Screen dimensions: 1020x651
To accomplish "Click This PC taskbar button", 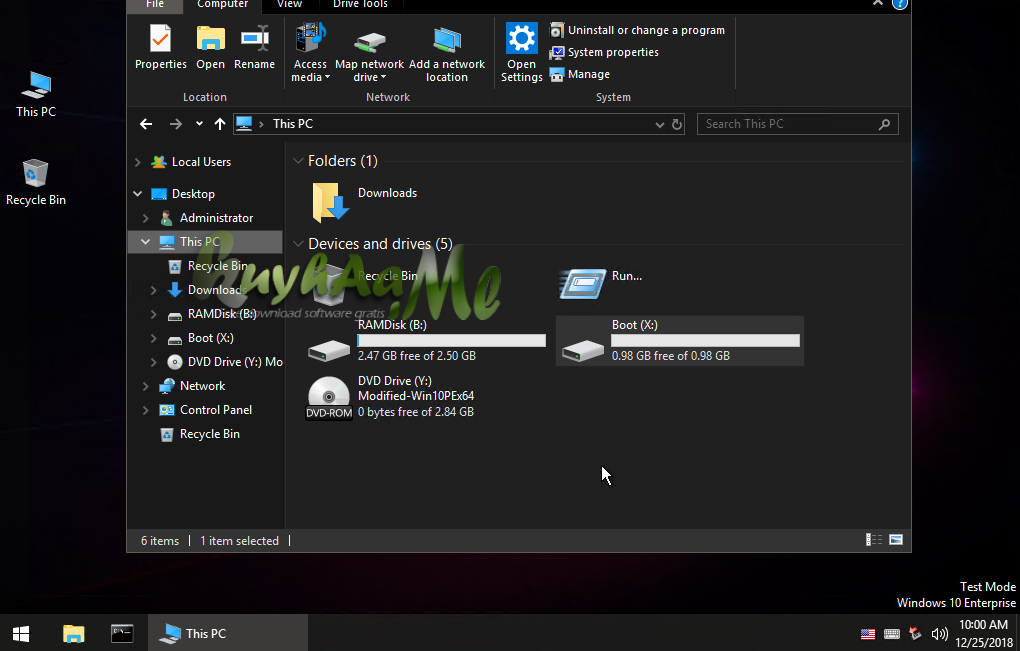I will coord(228,633).
